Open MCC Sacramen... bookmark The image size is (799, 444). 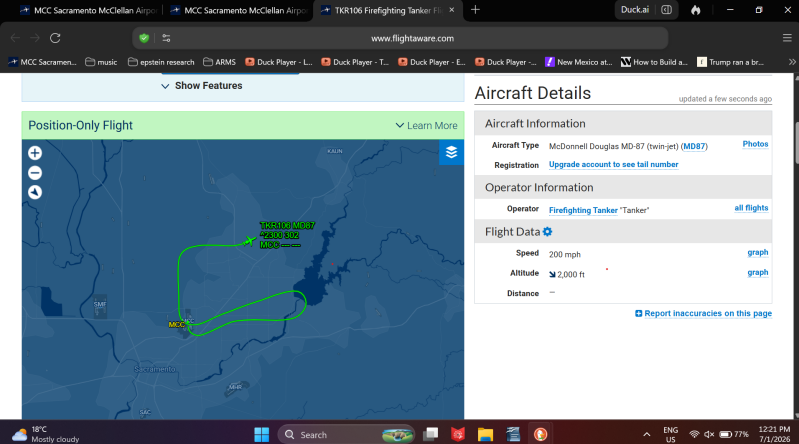[42, 62]
